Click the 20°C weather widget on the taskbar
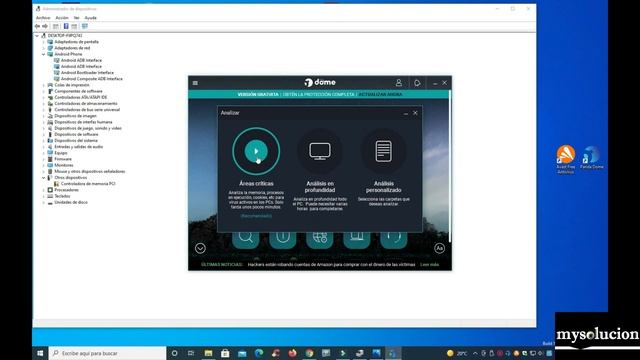 [x=457, y=353]
